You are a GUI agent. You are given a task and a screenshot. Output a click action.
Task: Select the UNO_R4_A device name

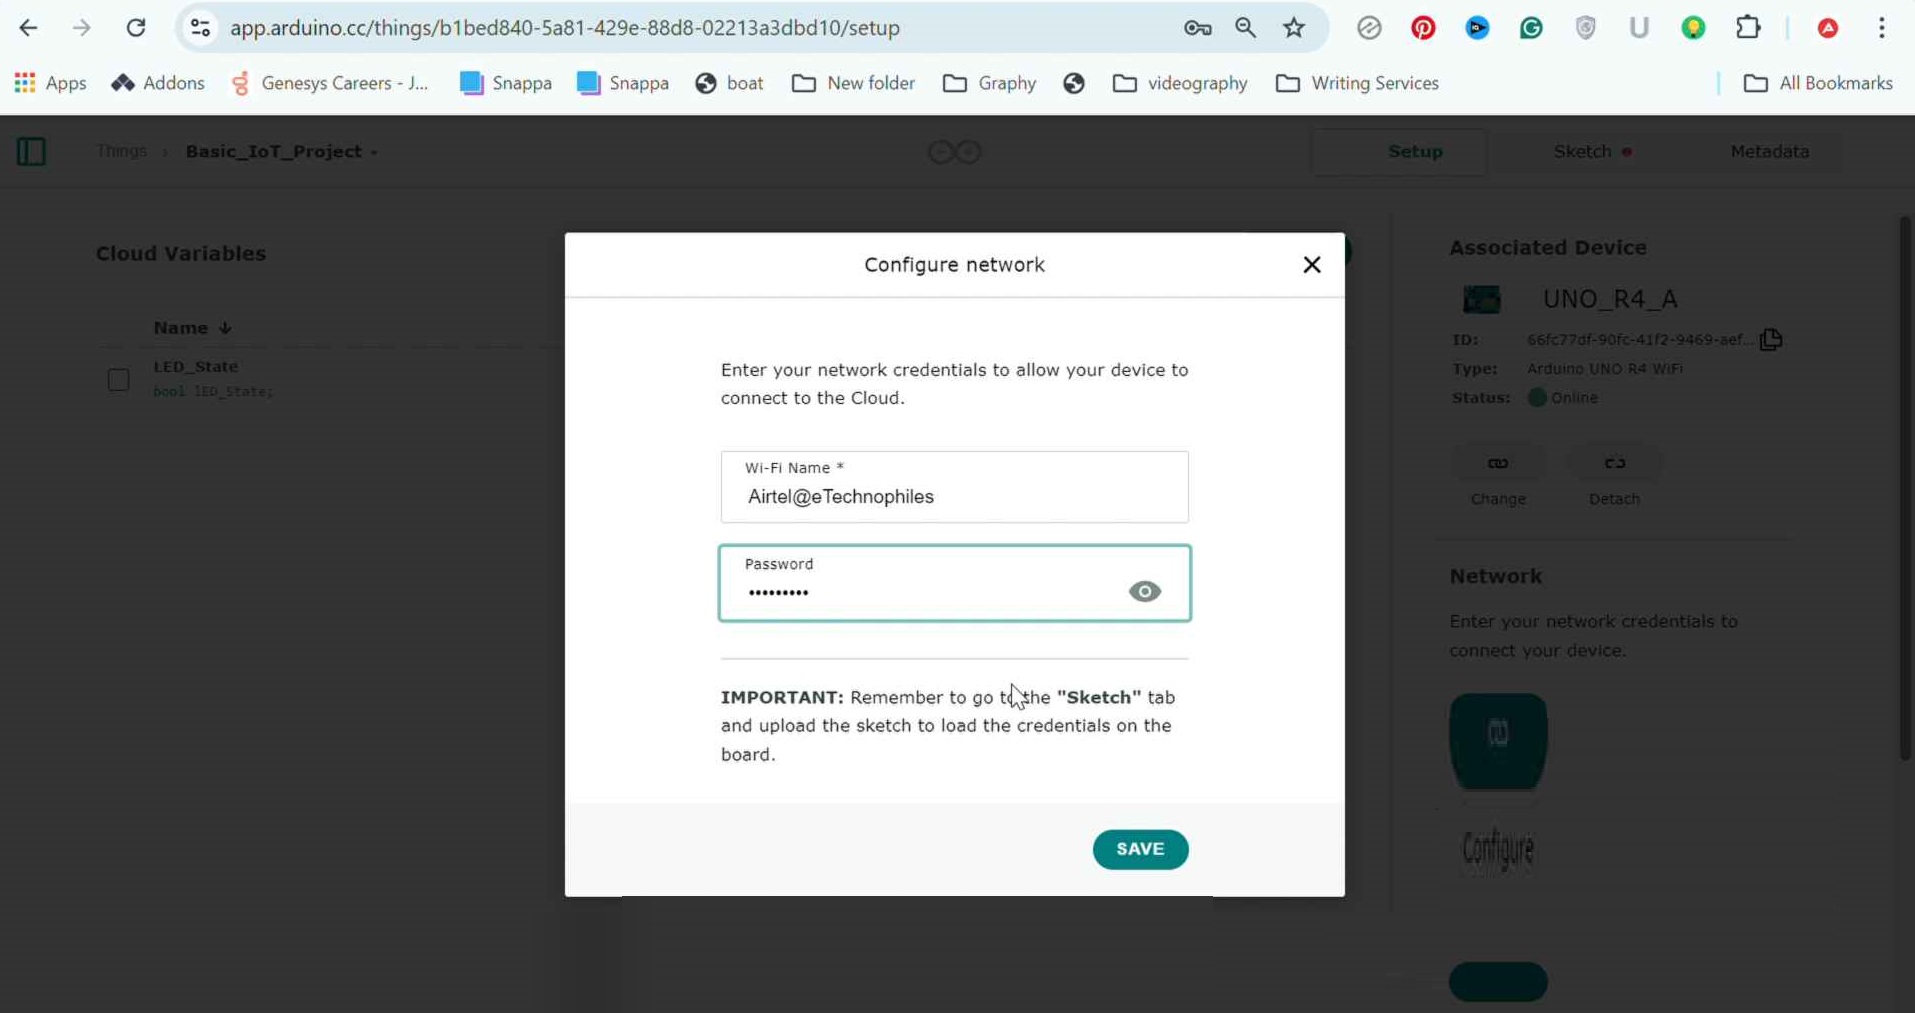point(1610,299)
